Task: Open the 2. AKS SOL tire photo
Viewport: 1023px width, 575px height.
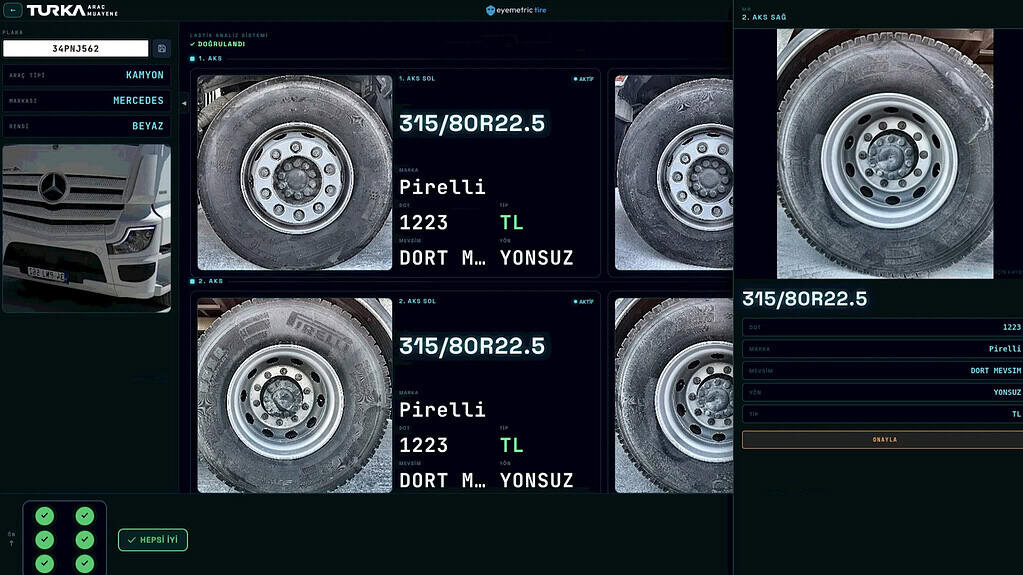Action: coord(295,396)
